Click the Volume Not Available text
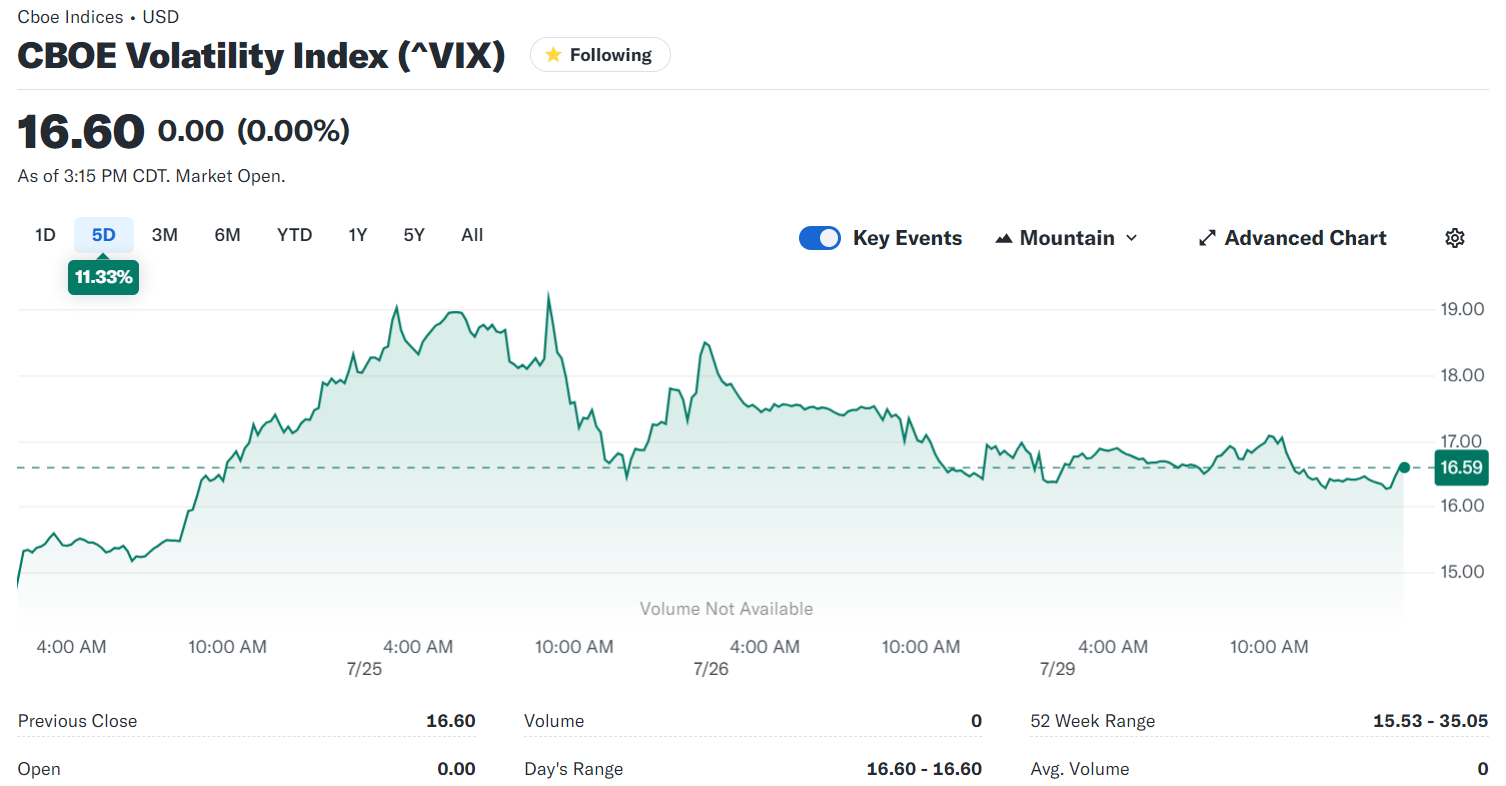The height and width of the screenshot is (786, 1506). click(x=726, y=609)
